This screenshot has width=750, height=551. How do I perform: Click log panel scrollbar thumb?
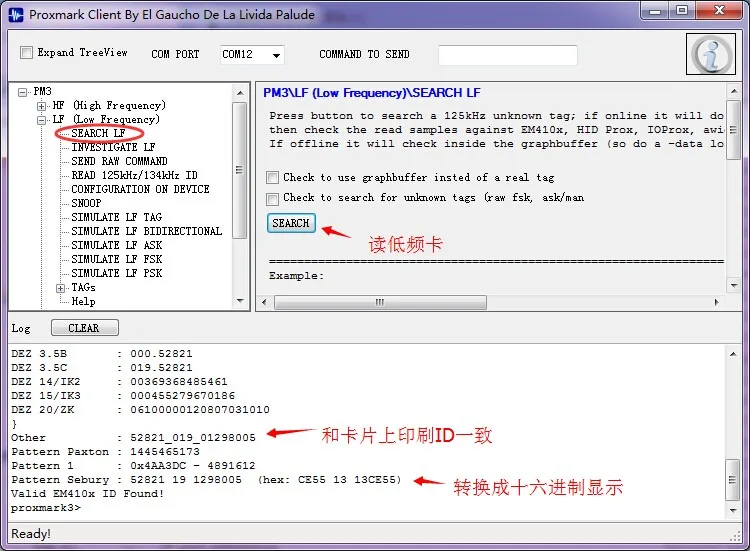732,480
